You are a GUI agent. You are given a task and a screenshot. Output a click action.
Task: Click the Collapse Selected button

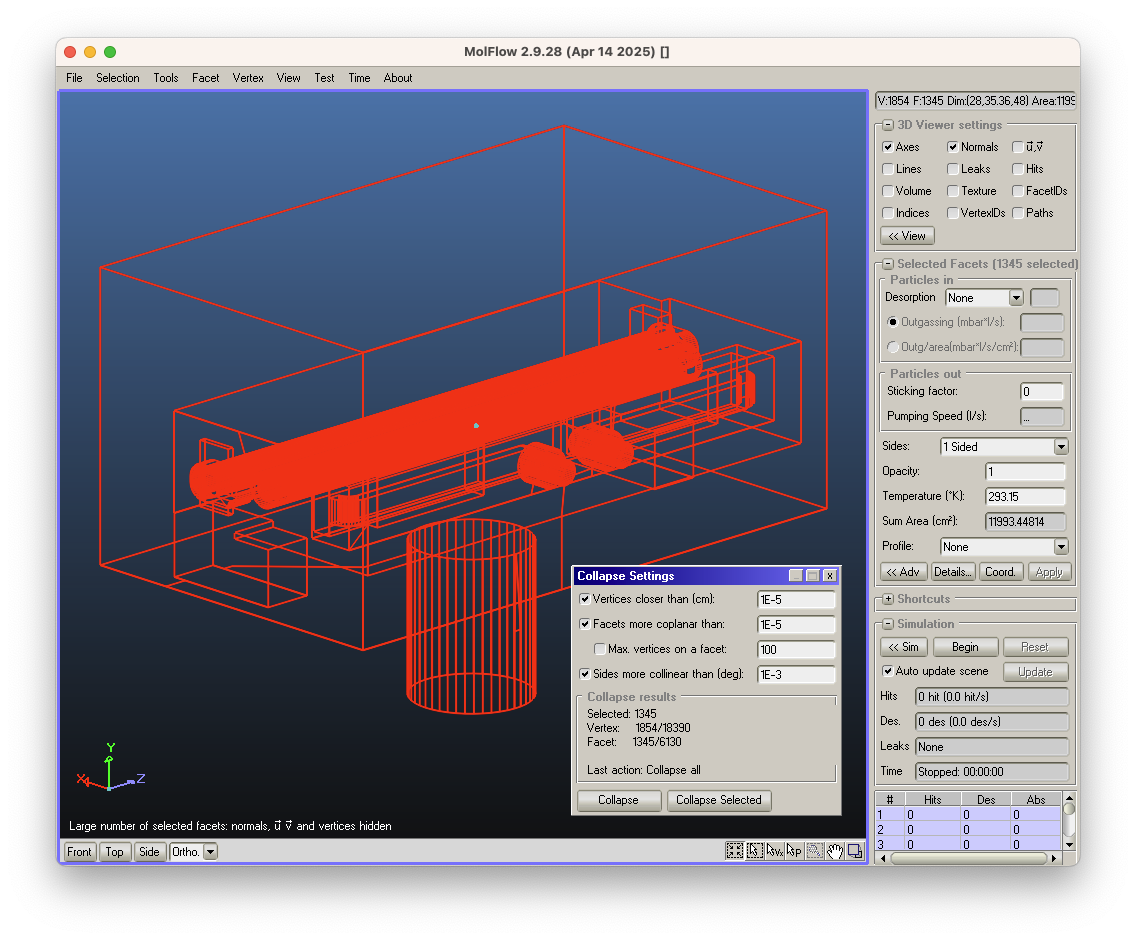(x=719, y=800)
